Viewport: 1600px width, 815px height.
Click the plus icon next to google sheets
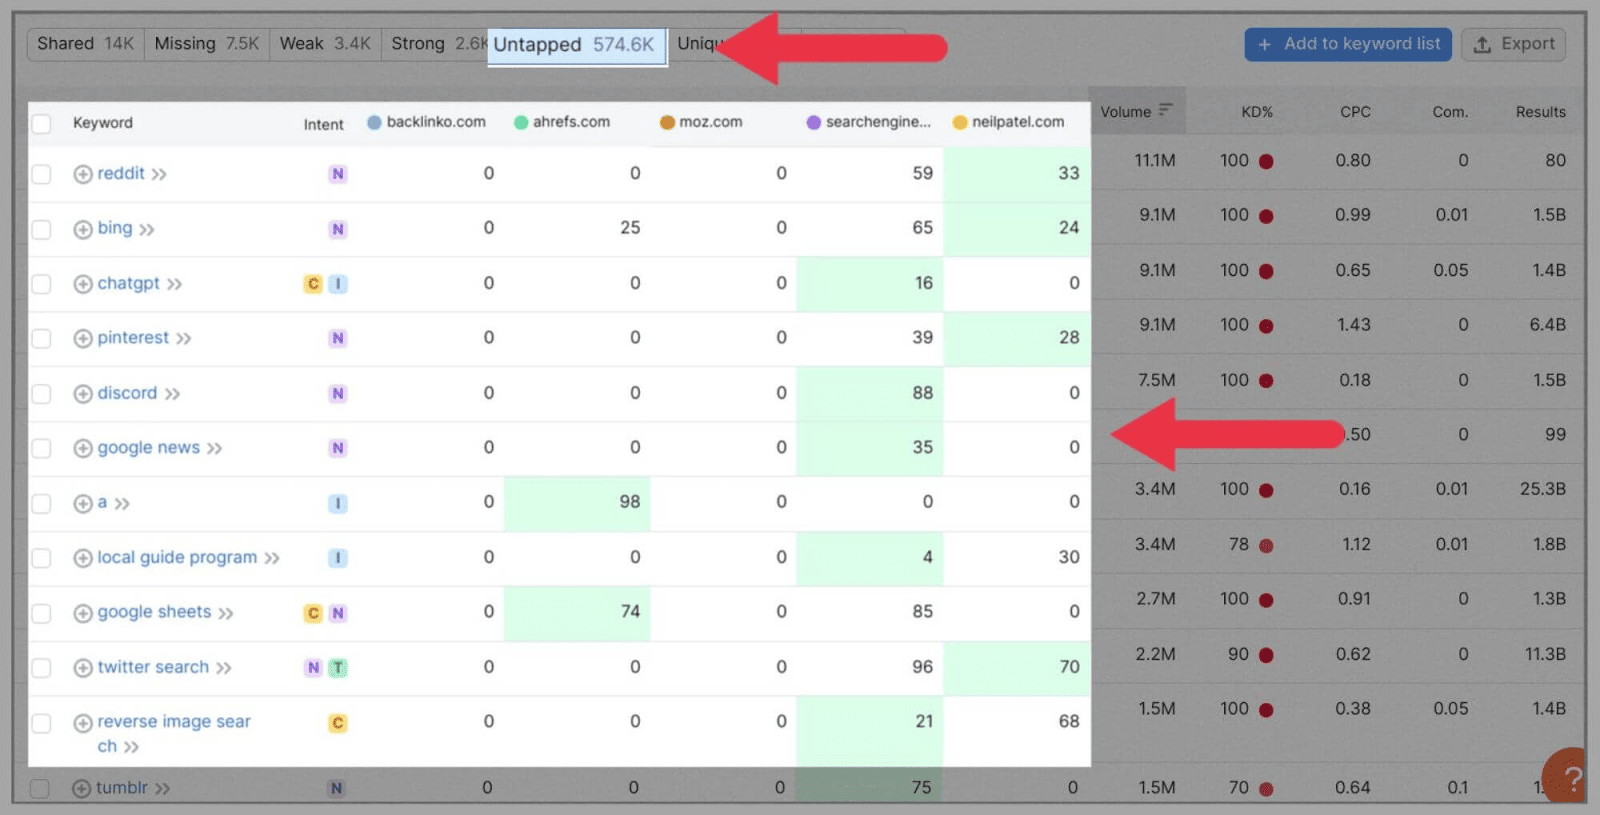point(83,613)
